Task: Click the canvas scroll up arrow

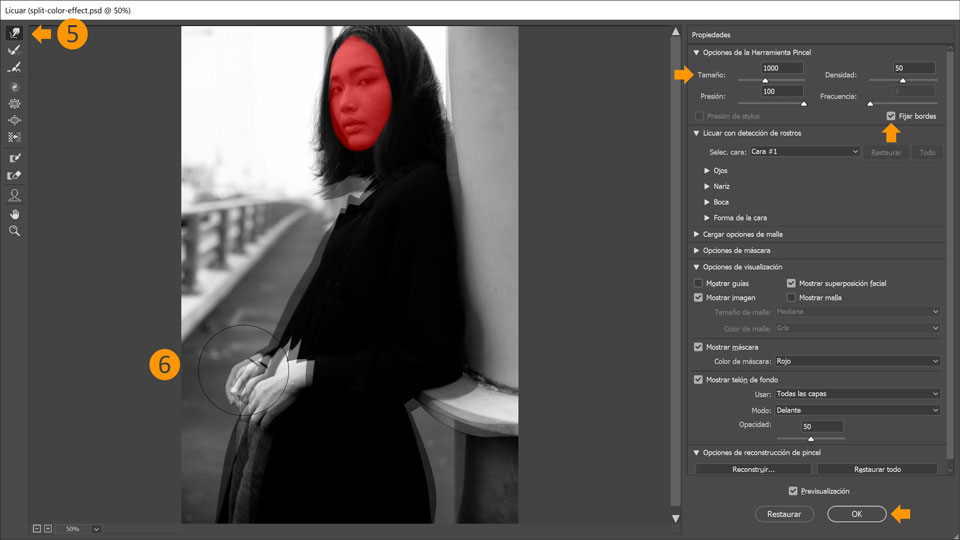Action: click(675, 31)
